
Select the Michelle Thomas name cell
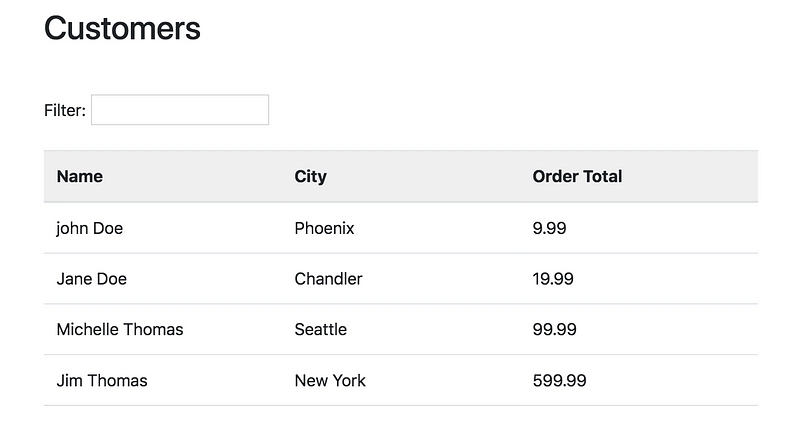coord(120,329)
